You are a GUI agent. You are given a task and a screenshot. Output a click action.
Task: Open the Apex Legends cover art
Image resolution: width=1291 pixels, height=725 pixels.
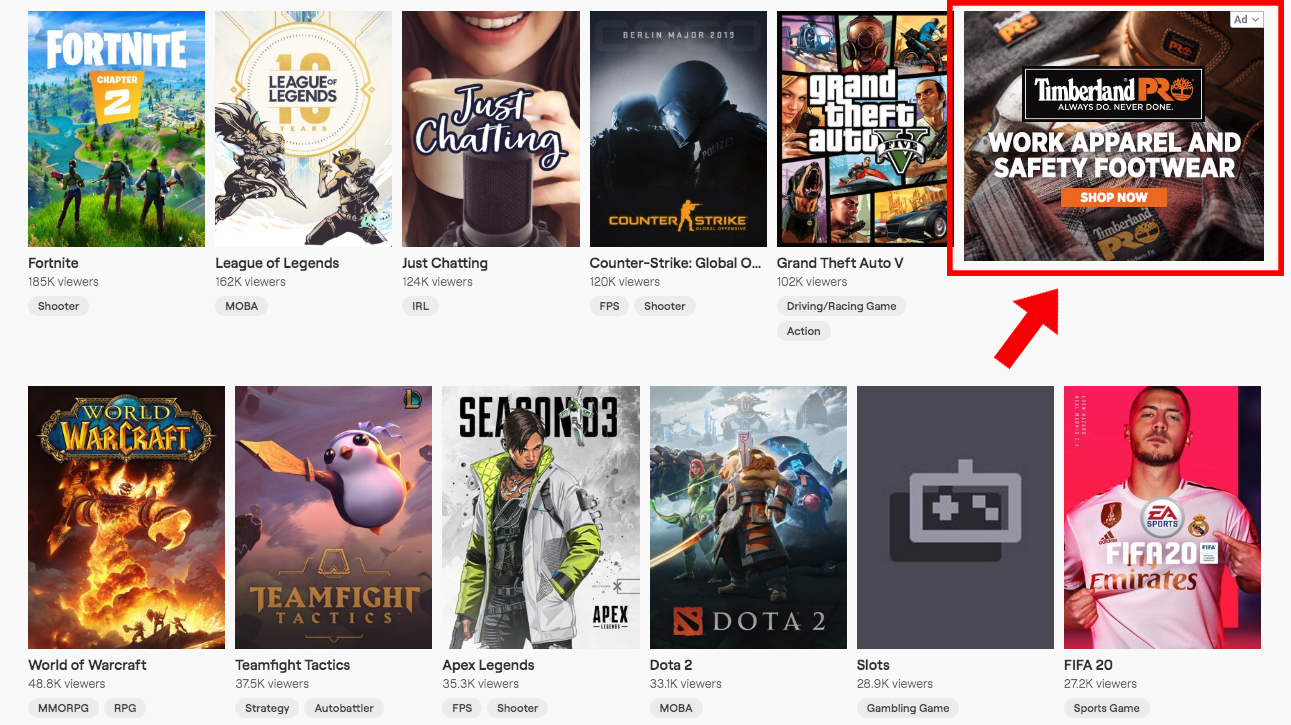(x=541, y=518)
